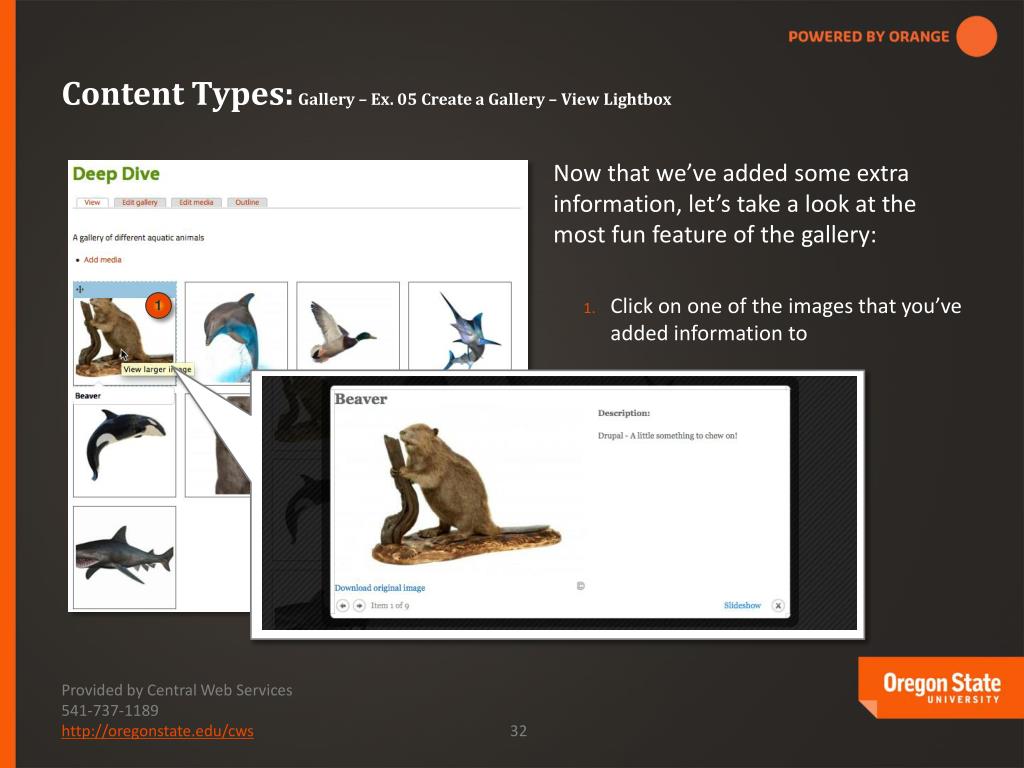
Task: Click the Oregon State University logo
Action: (x=940, y=689)
